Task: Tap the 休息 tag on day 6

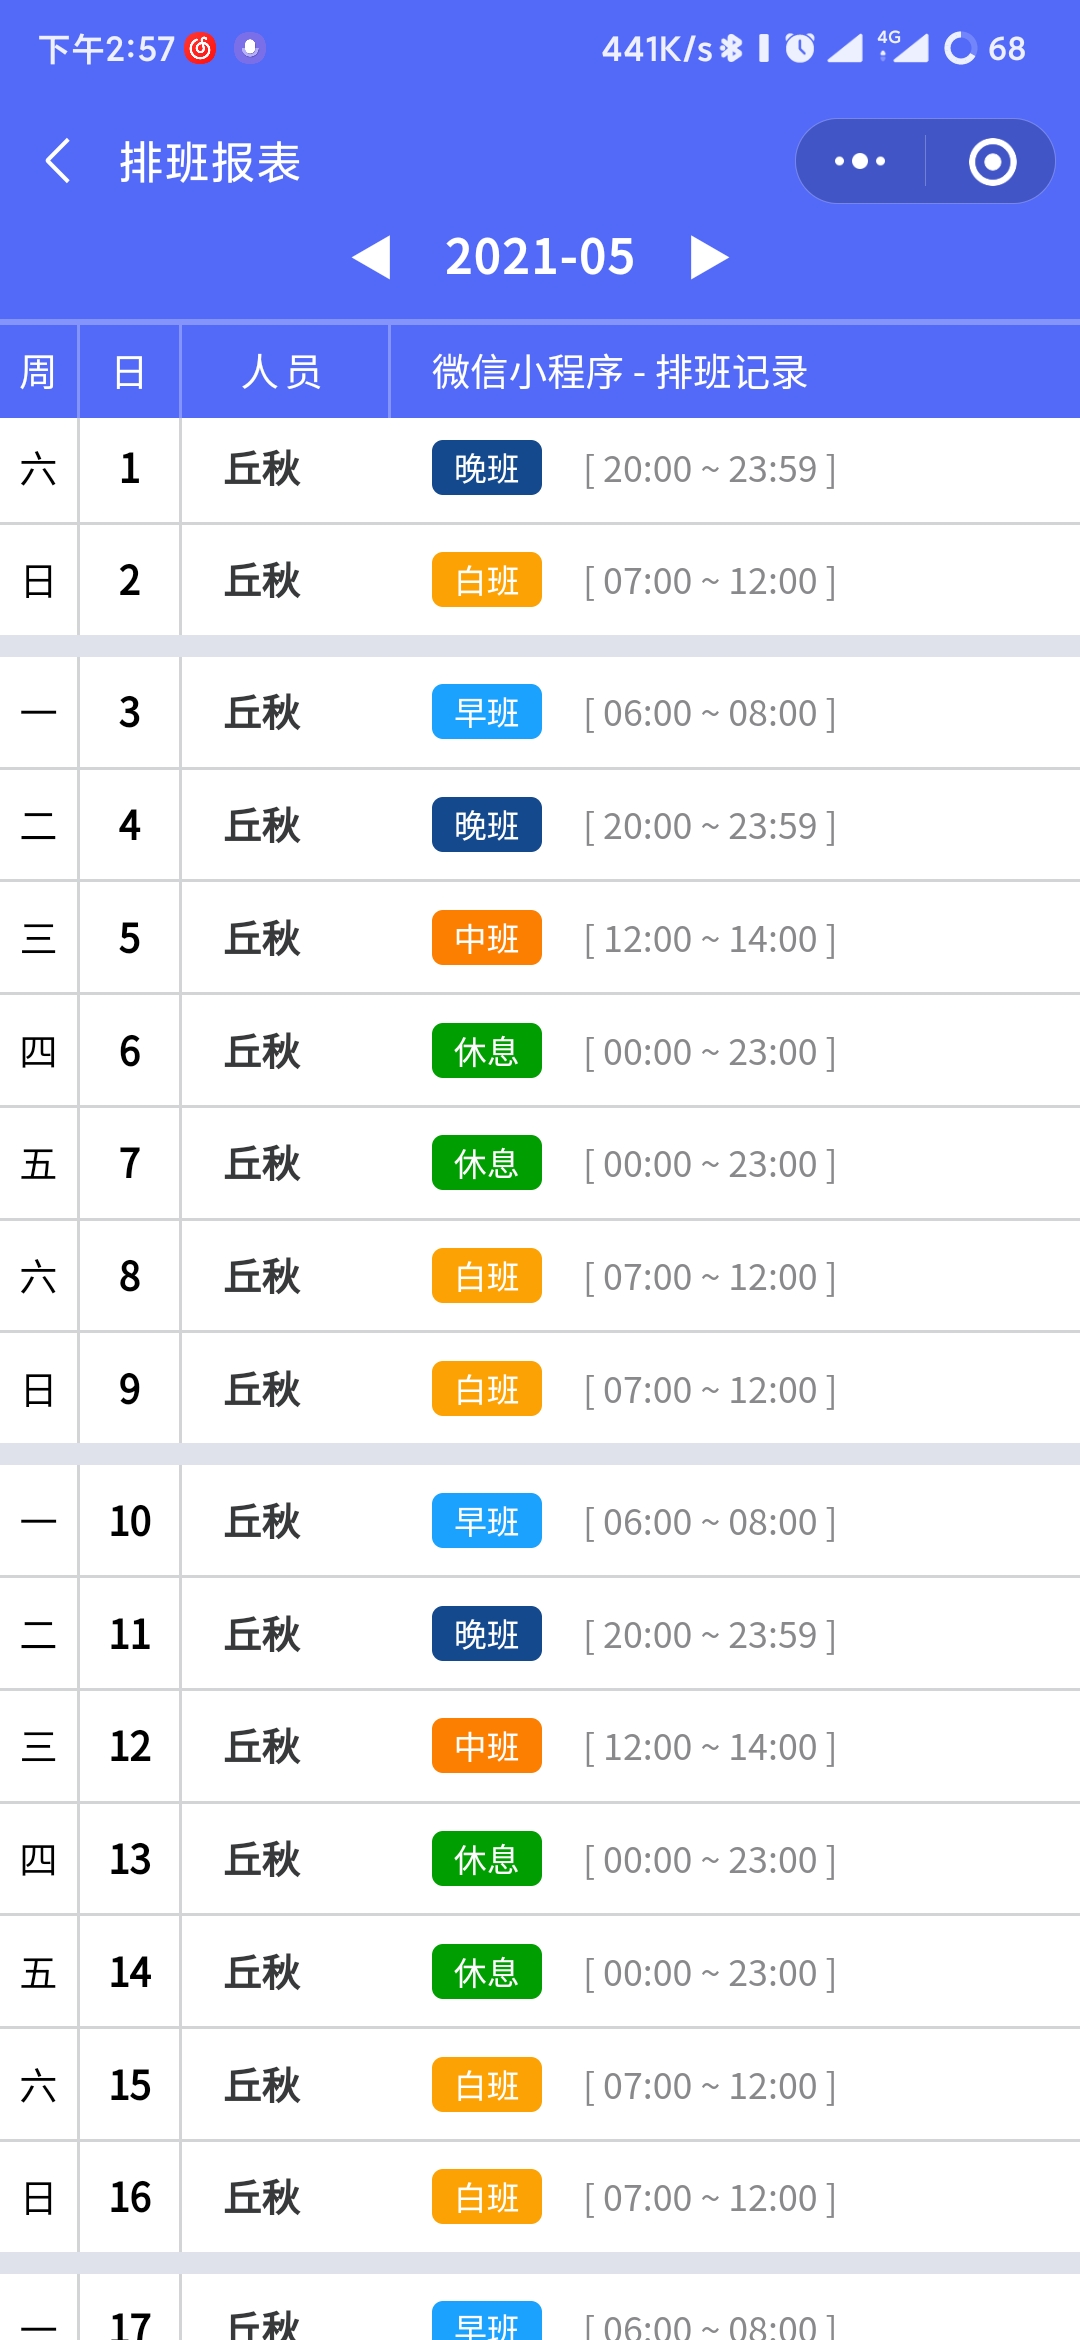Action: (x=487, y=1051)
